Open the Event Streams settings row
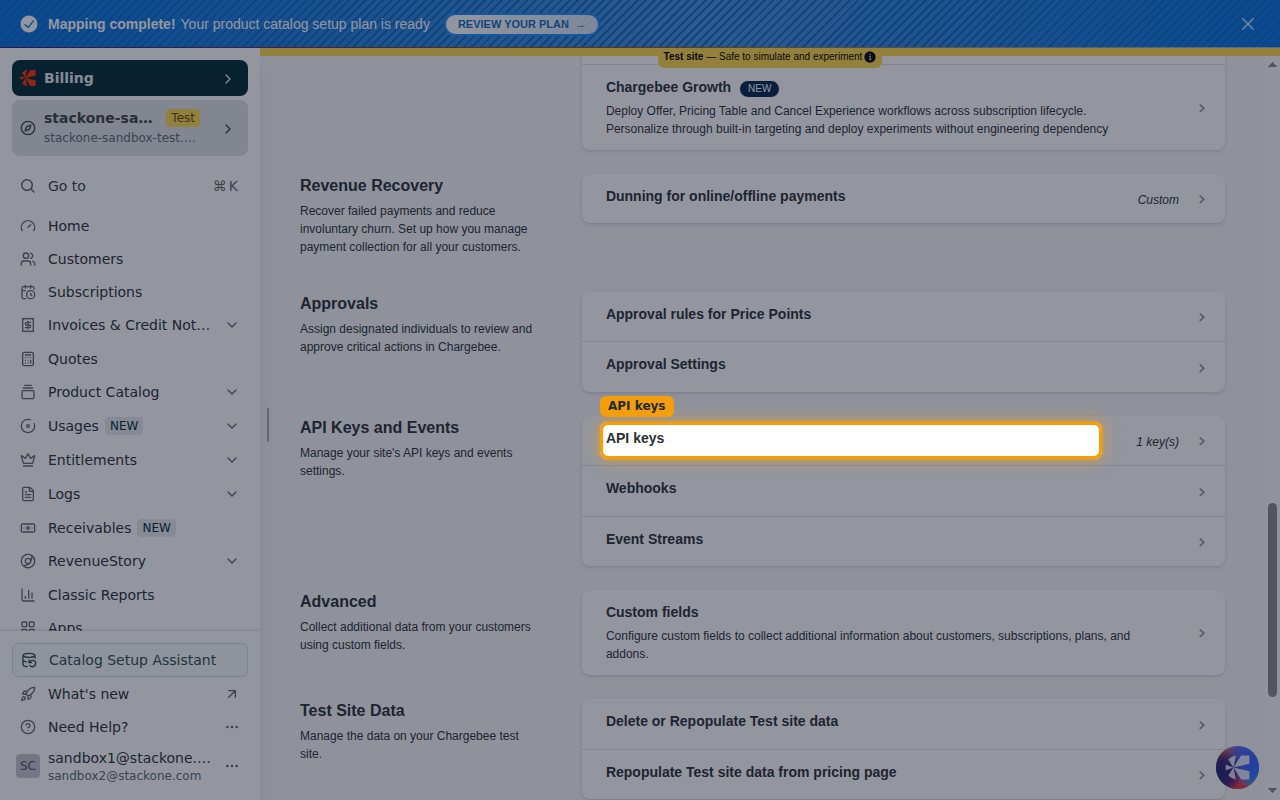 pos(903,541)
